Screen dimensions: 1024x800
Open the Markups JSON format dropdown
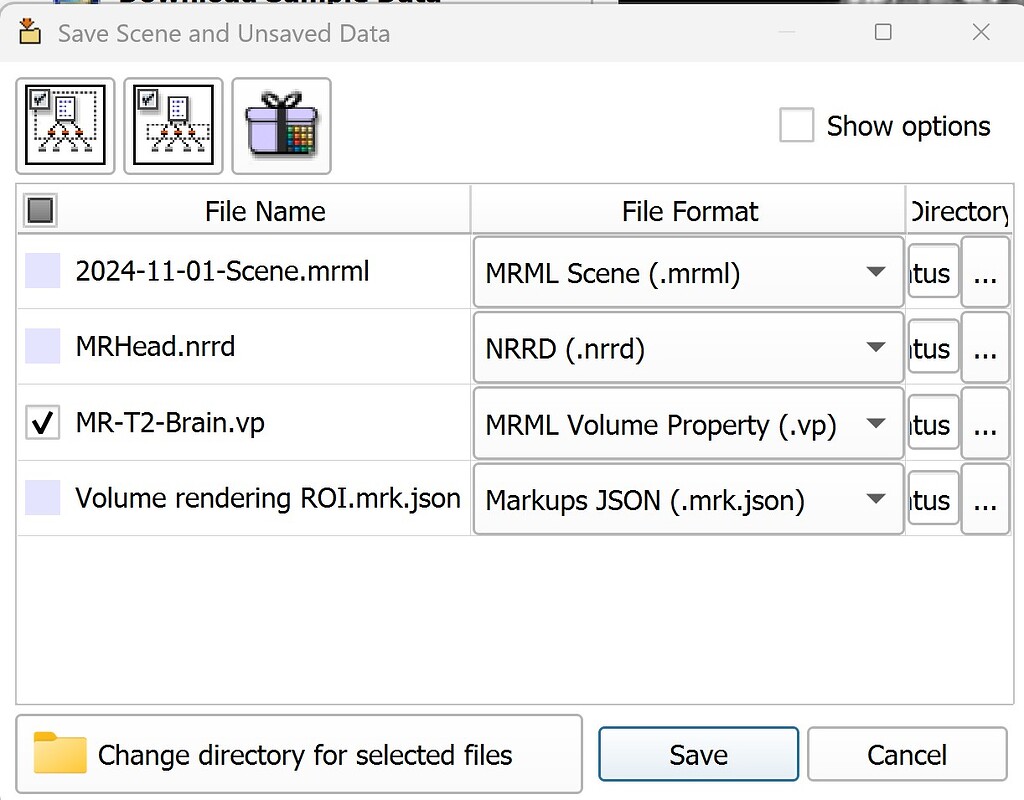click(x=876, y=499)
